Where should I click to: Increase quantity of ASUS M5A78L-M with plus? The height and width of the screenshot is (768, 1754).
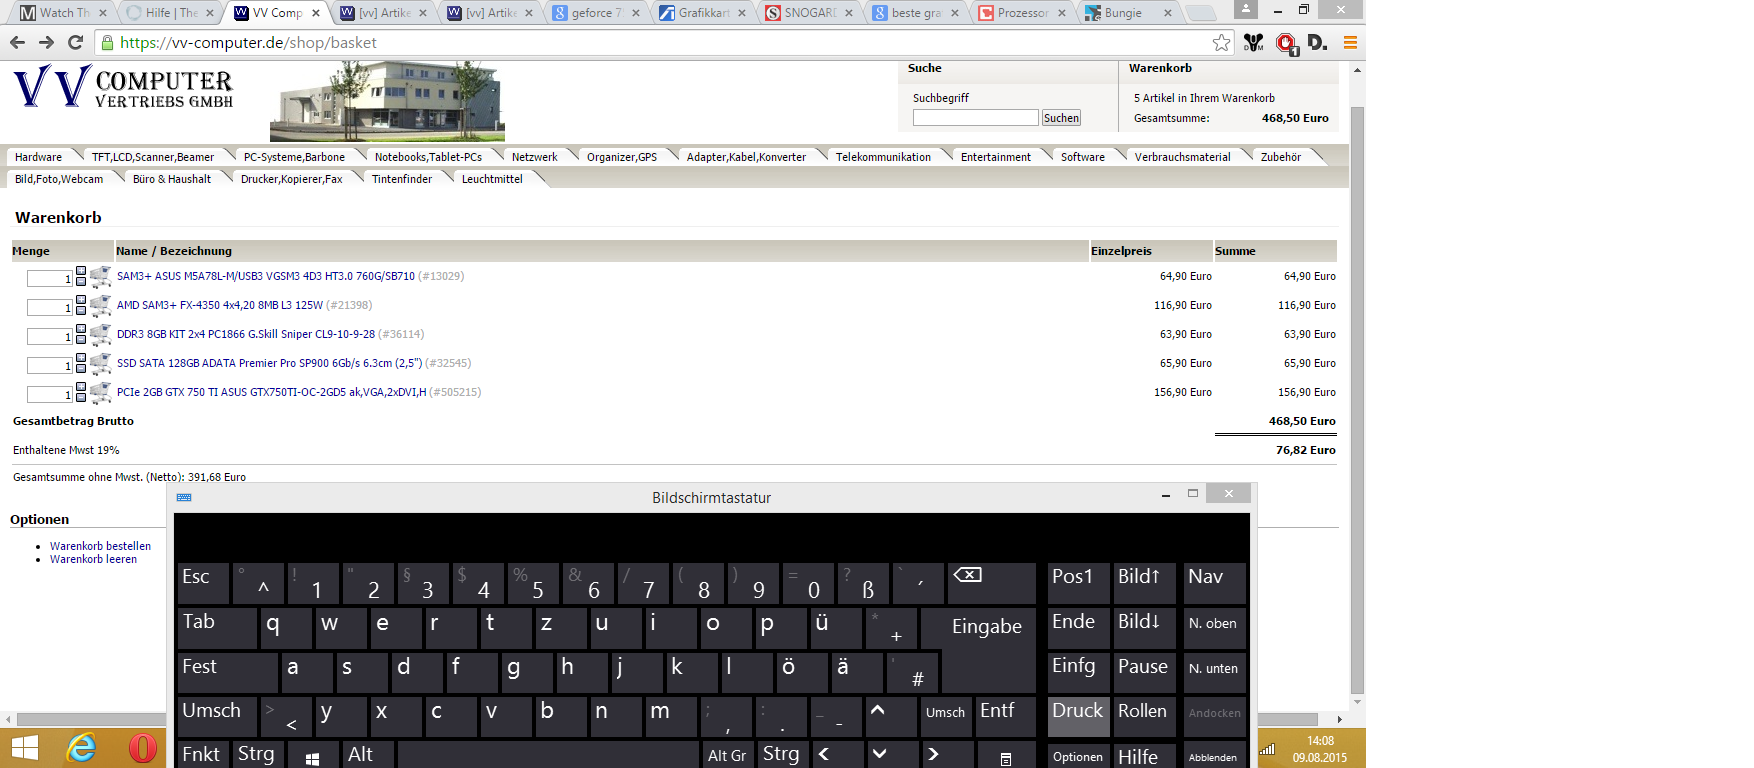click(81, 271)
